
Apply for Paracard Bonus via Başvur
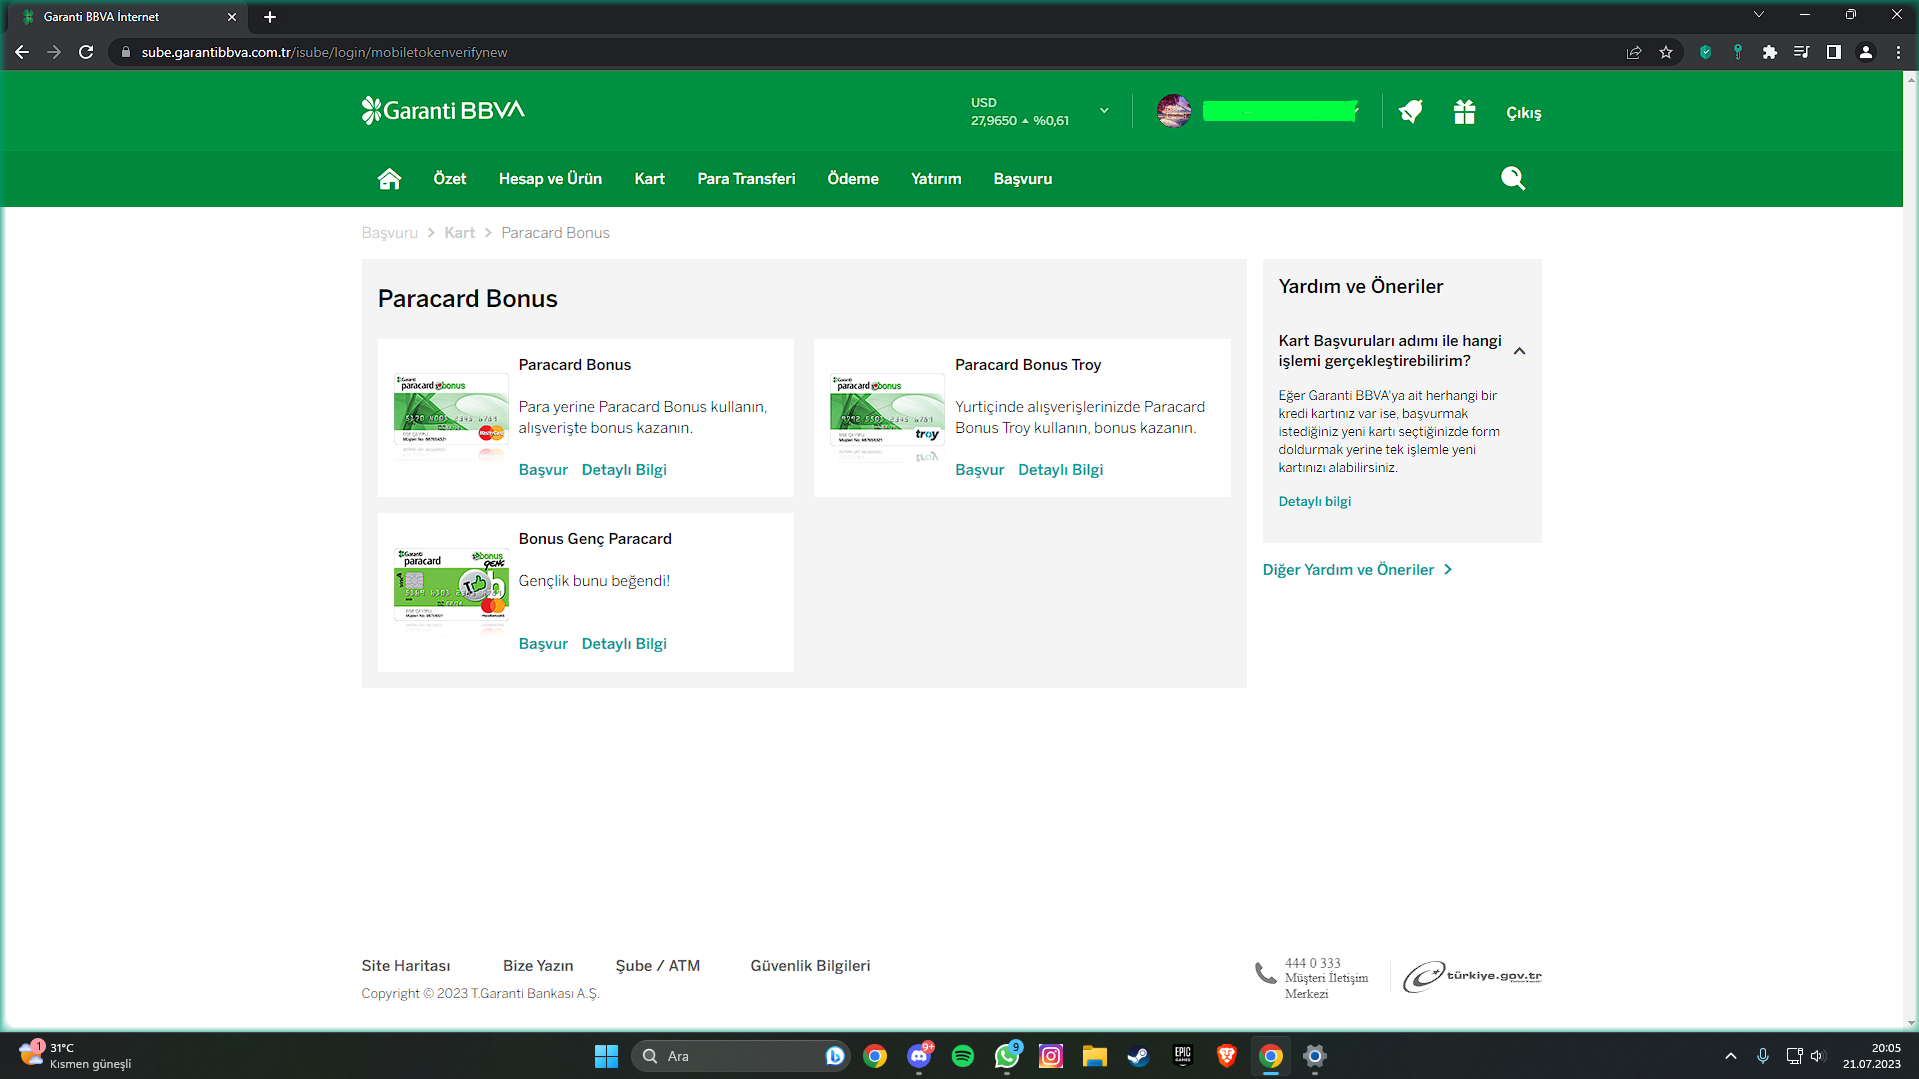543,470
